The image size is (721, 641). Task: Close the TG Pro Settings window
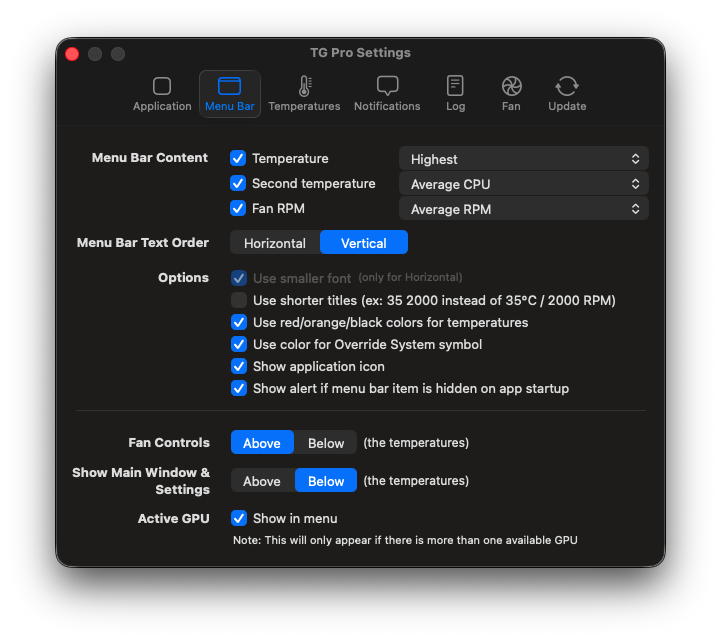[72, 54]
